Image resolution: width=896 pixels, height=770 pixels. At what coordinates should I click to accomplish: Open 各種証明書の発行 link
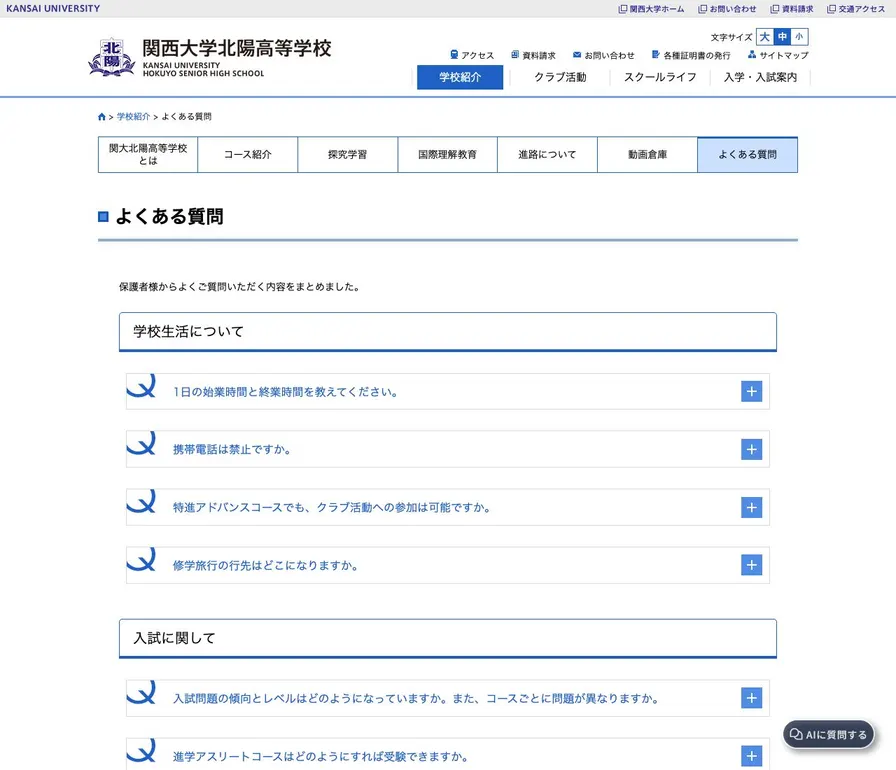(x=691, y=55)
